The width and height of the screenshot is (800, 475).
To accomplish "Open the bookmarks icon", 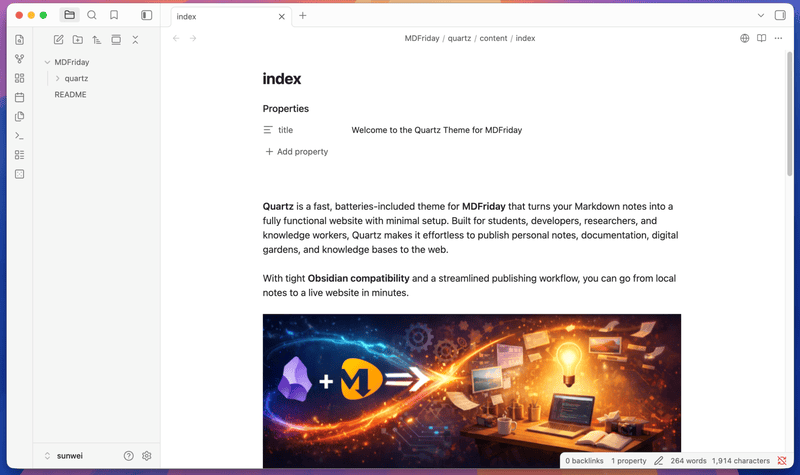I will (x=114, y=15).
